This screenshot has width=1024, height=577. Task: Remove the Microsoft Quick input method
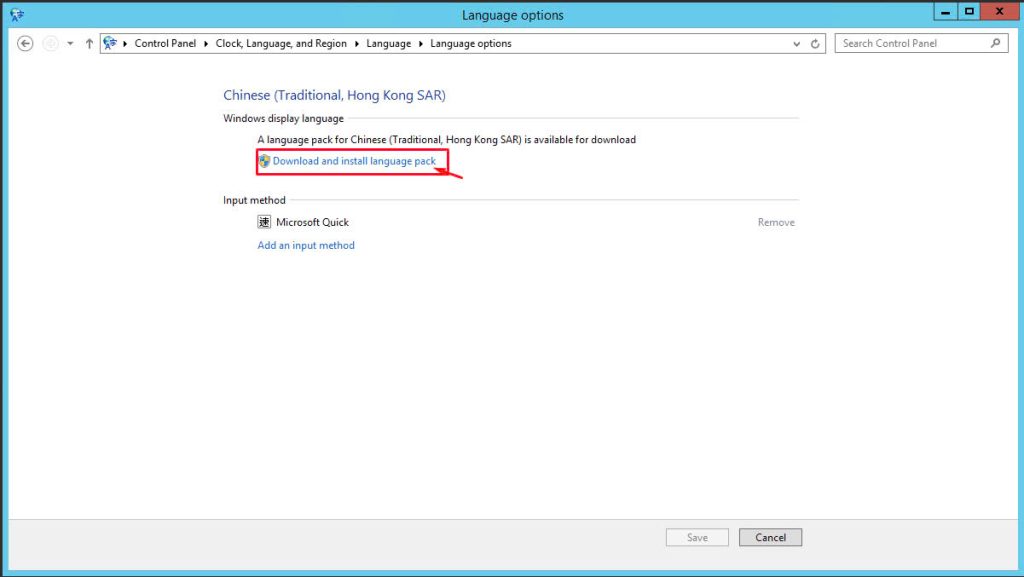click(x=776, y=222)
